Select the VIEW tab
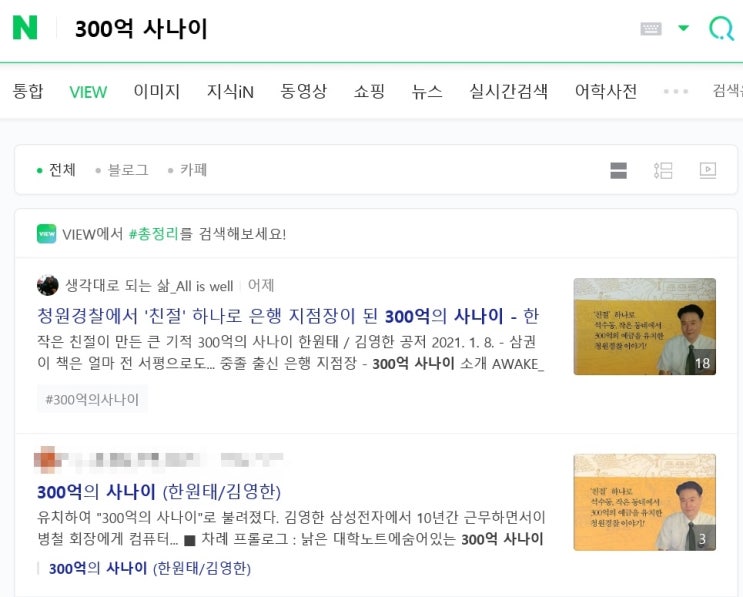 pos(88,91)
